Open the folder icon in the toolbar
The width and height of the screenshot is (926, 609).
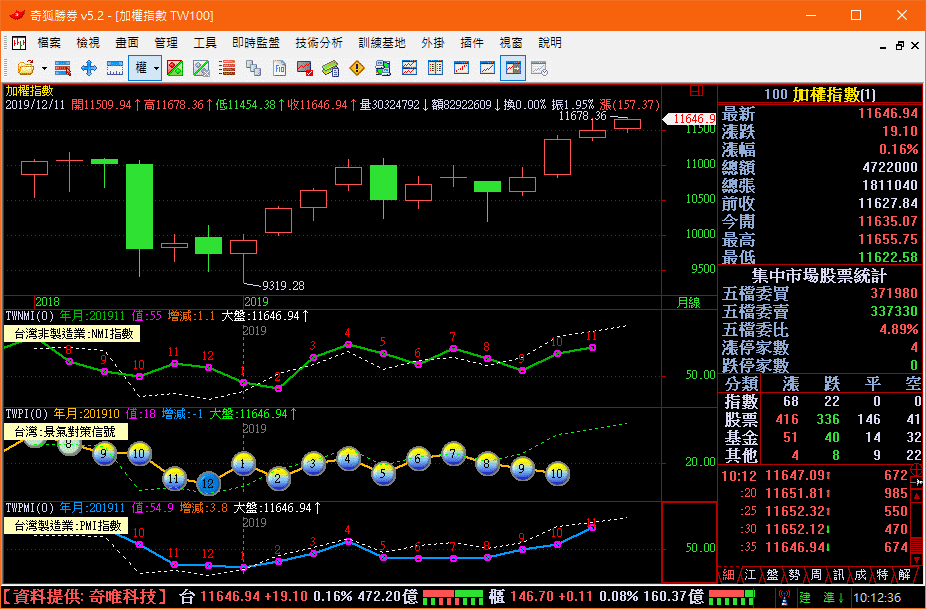click(25, 69)
